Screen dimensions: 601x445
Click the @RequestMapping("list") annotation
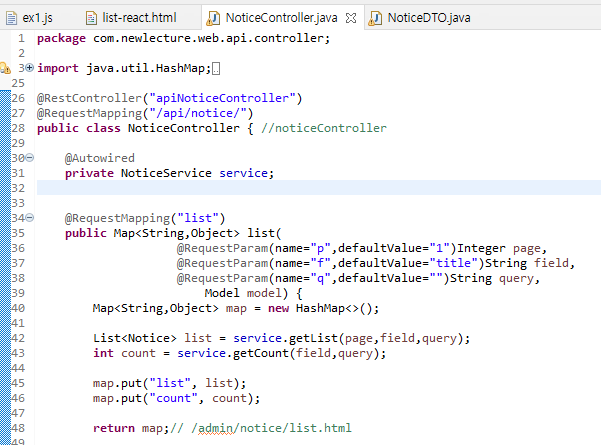tap(145, 218)
